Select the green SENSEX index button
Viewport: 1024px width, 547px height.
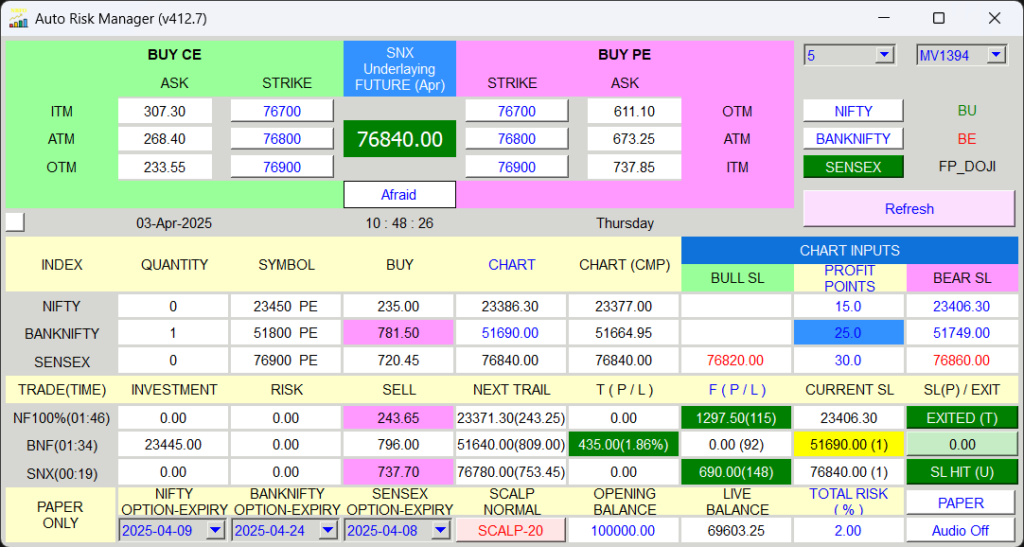point(853,167)
